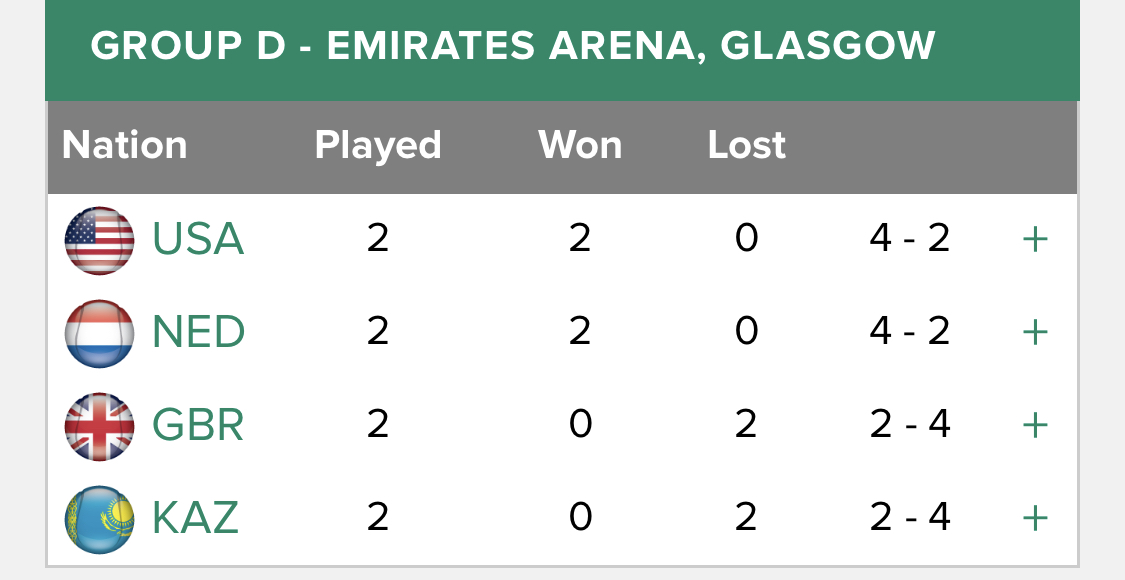
Task: Click the Netherlands flag icon
Action: 99,334
